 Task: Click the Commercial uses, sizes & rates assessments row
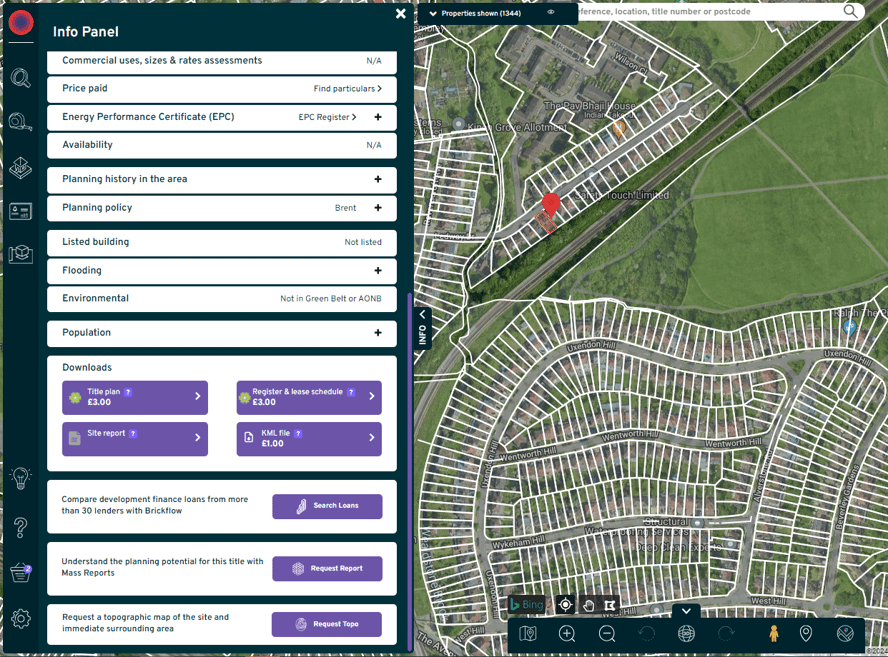coord(222,61)
